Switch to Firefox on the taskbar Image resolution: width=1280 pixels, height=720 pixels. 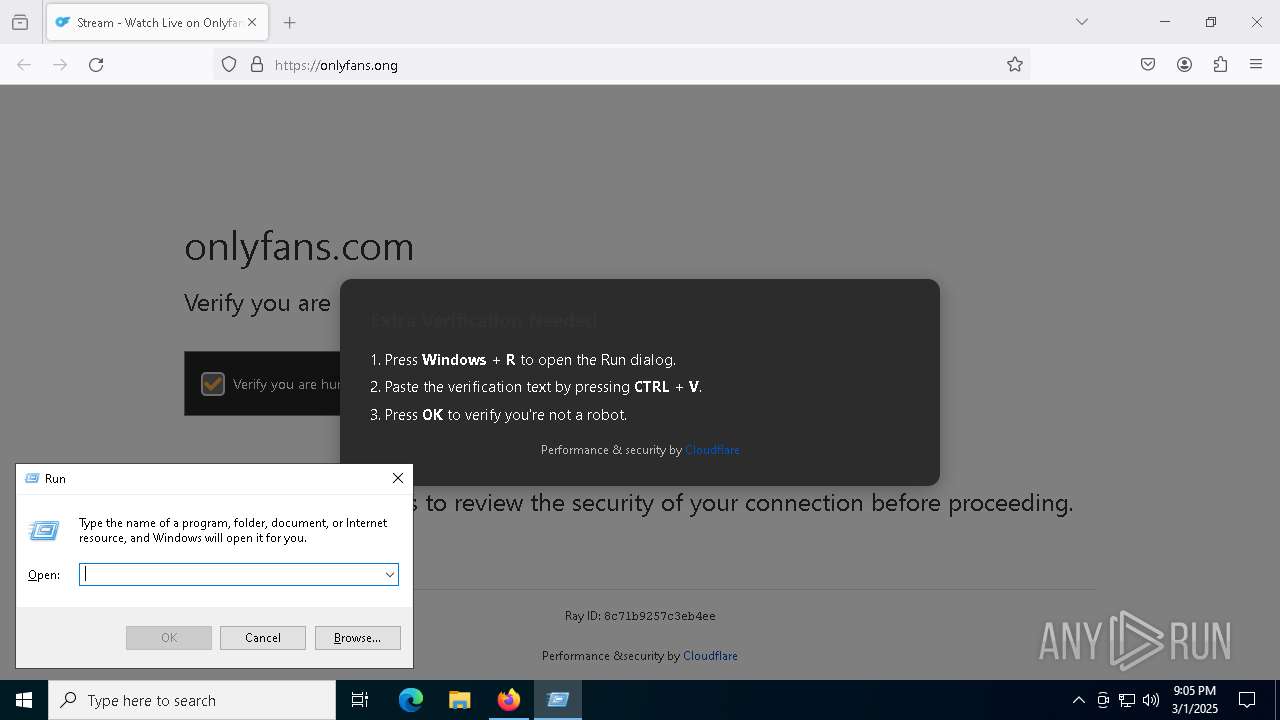pos(509,700)
